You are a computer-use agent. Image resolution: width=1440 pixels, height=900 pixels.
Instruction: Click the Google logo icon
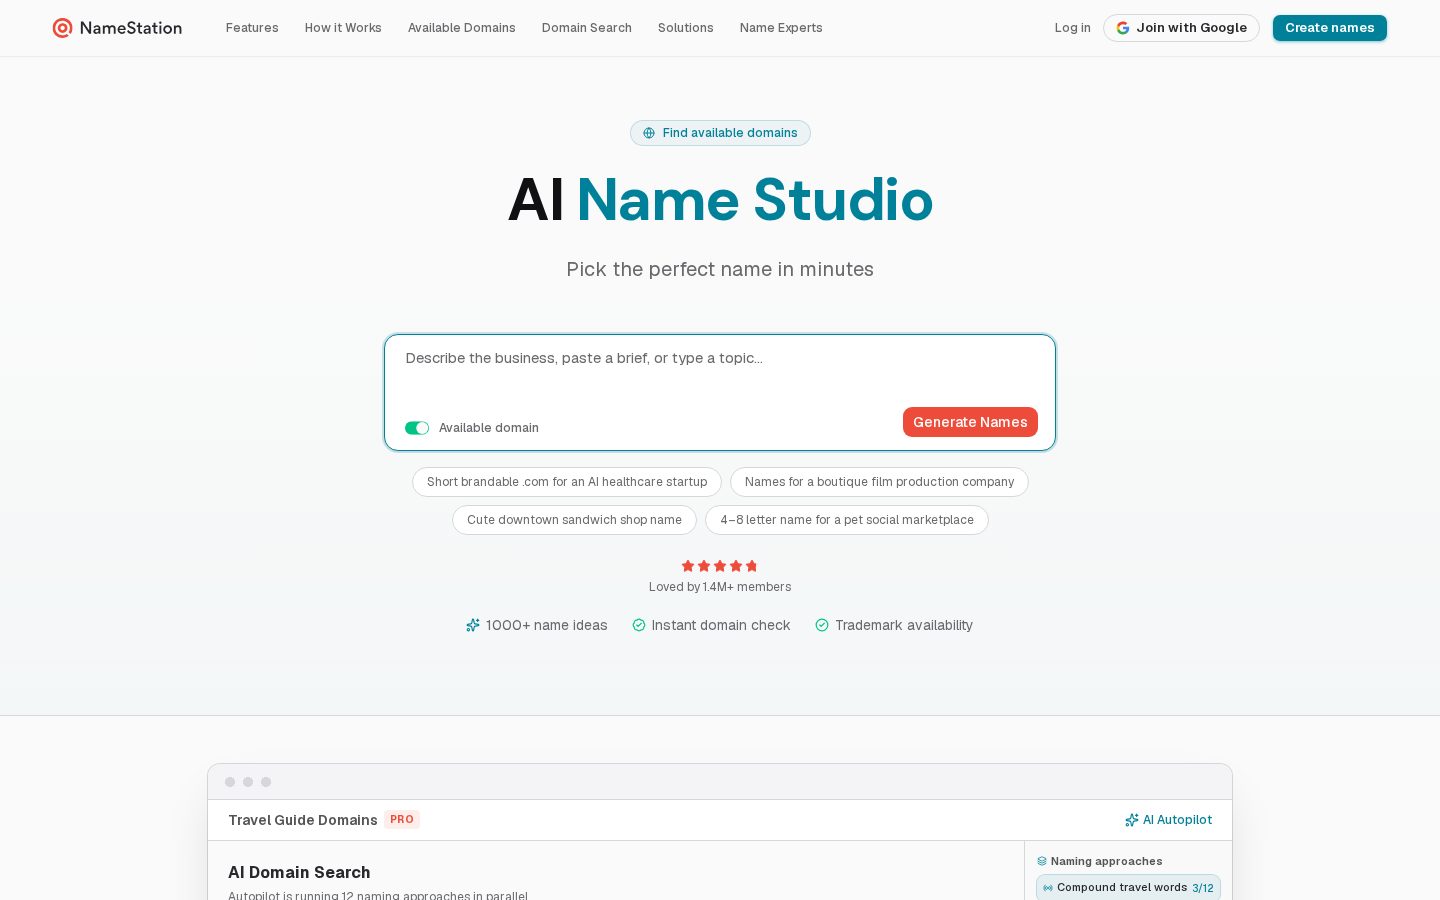point(1123,28)
